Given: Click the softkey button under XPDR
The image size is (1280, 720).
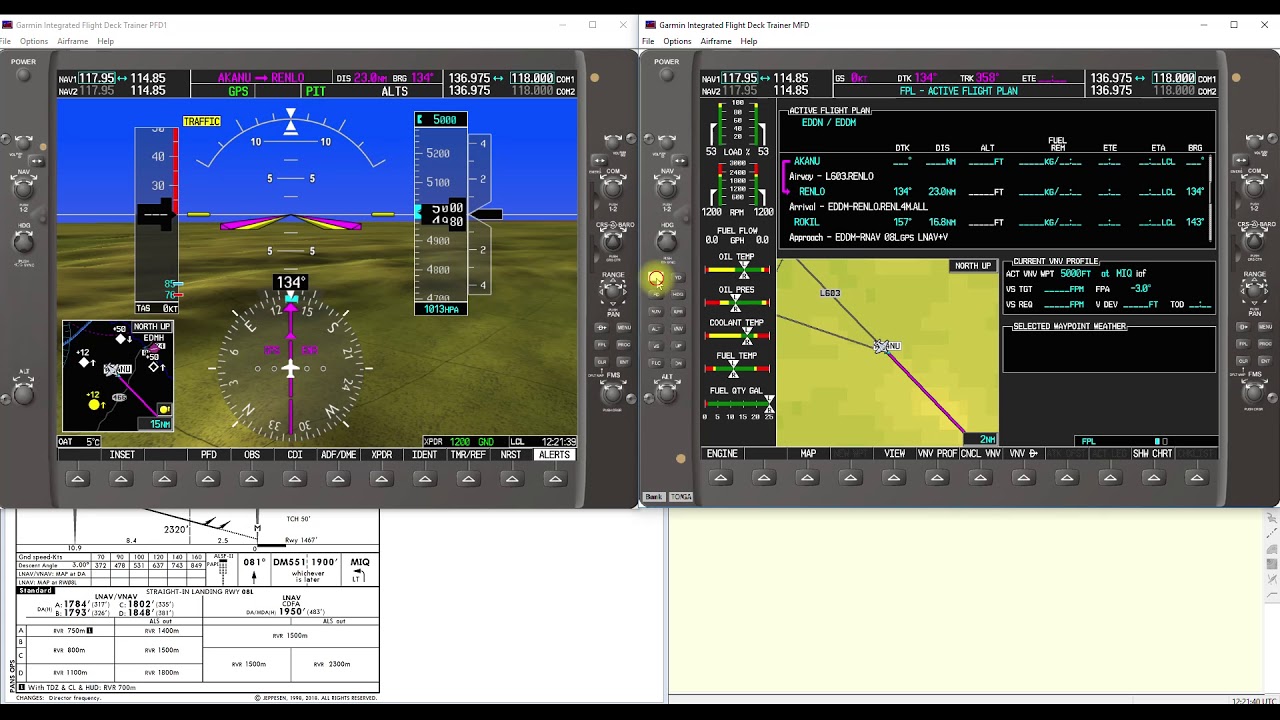Looking at the screenshot, I should click(x=382, y=478).
